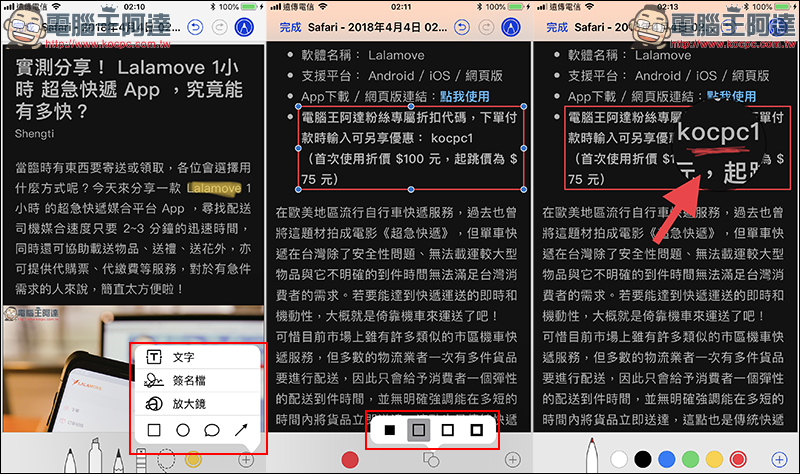This screenshot has height=474, width=800.
Task: Select the thick outlined square style option
Action: pyautogui.click(x=477, y=430)
